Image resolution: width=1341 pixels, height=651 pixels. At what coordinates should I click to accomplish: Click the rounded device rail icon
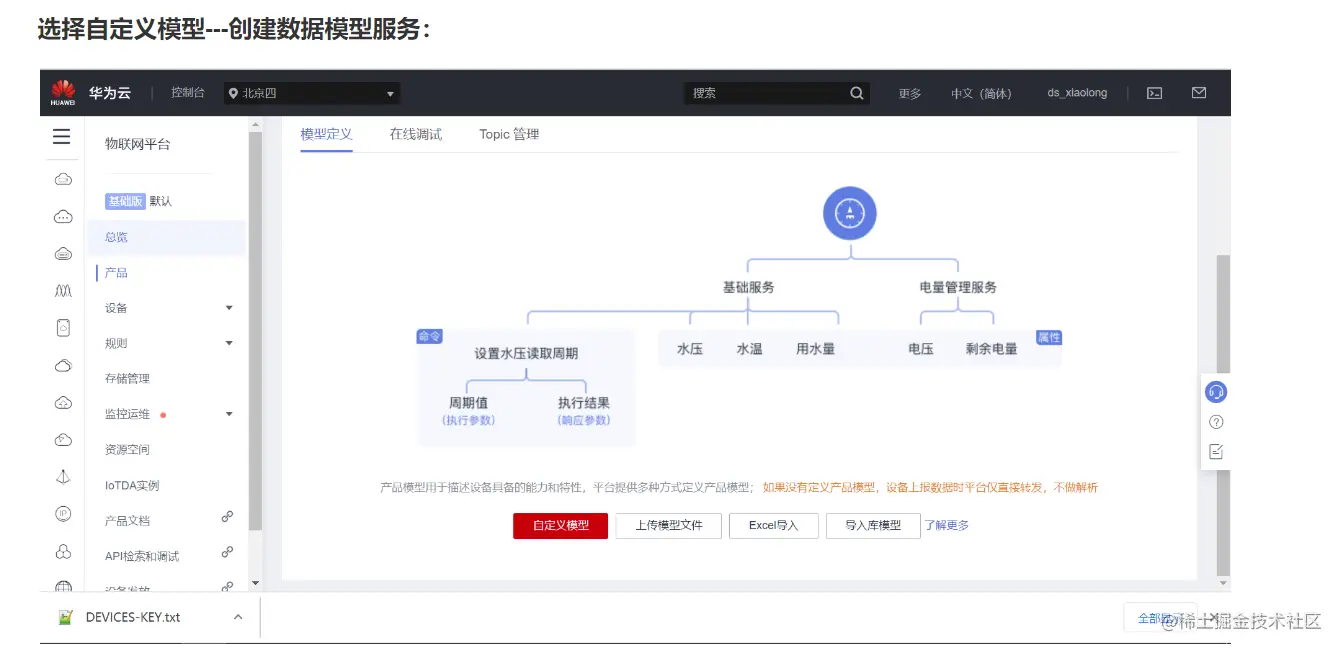pyautogui.click(x=63, y=328)
